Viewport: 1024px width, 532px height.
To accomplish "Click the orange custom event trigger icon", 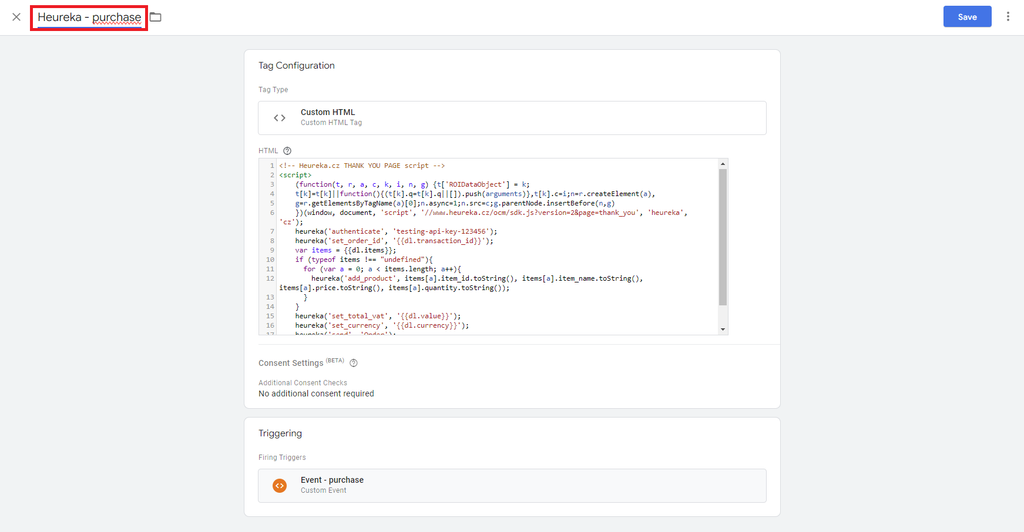I will point(280,486).
